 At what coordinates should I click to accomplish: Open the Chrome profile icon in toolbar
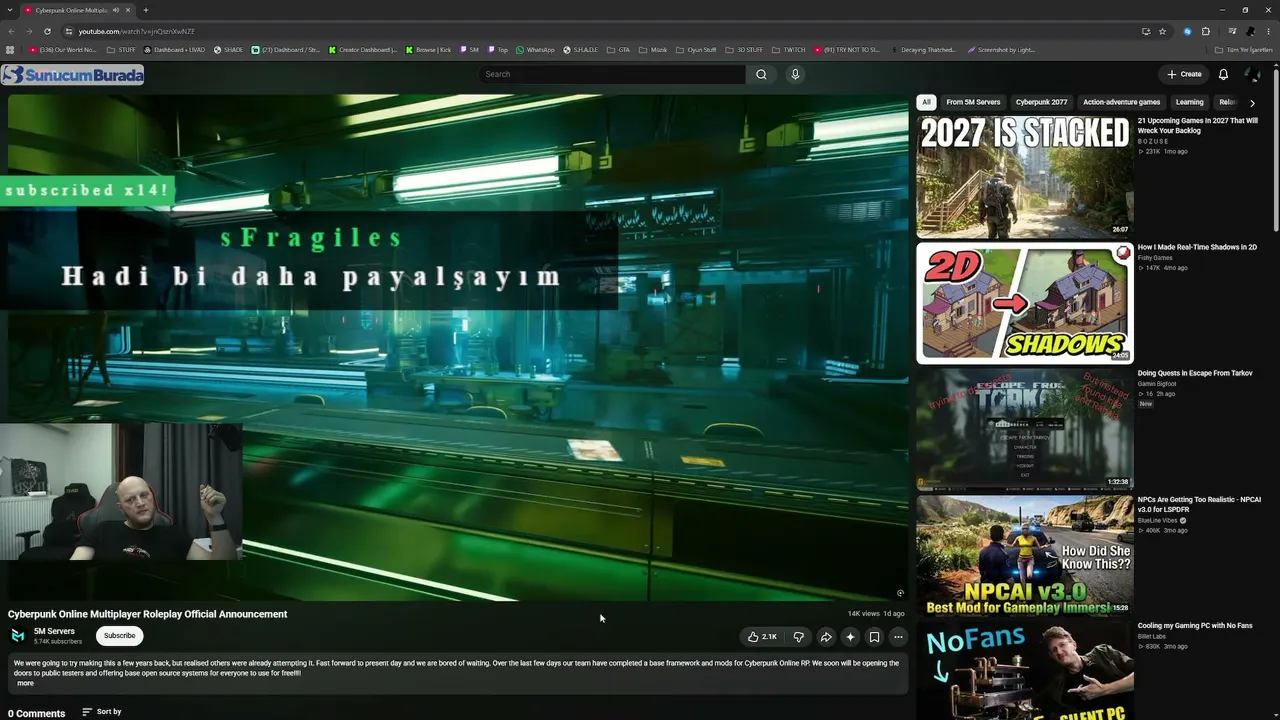(1250, 31)
